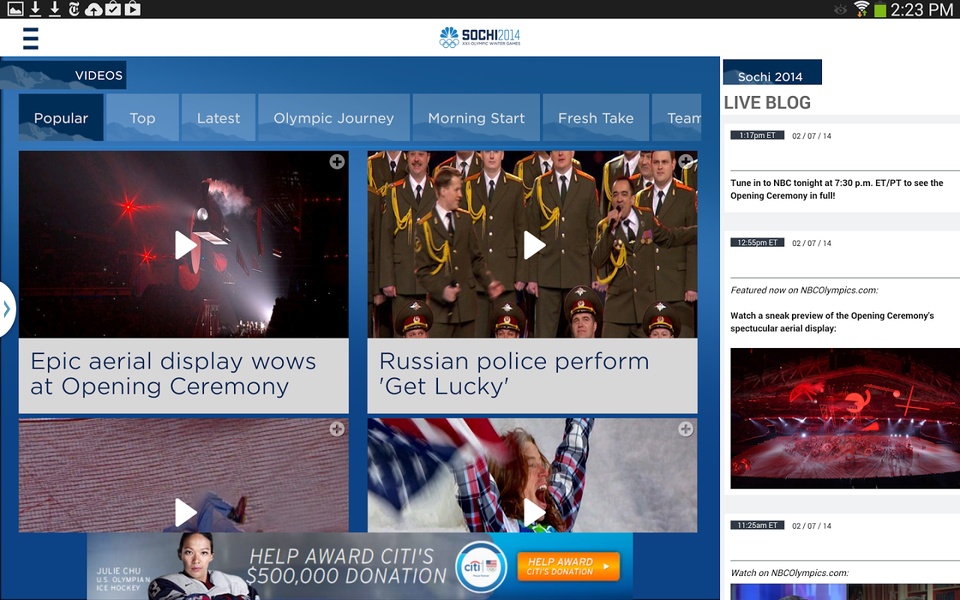Open the Sochi 2014 live blog header
Viewport: 960px width, 600px height.
773,72
